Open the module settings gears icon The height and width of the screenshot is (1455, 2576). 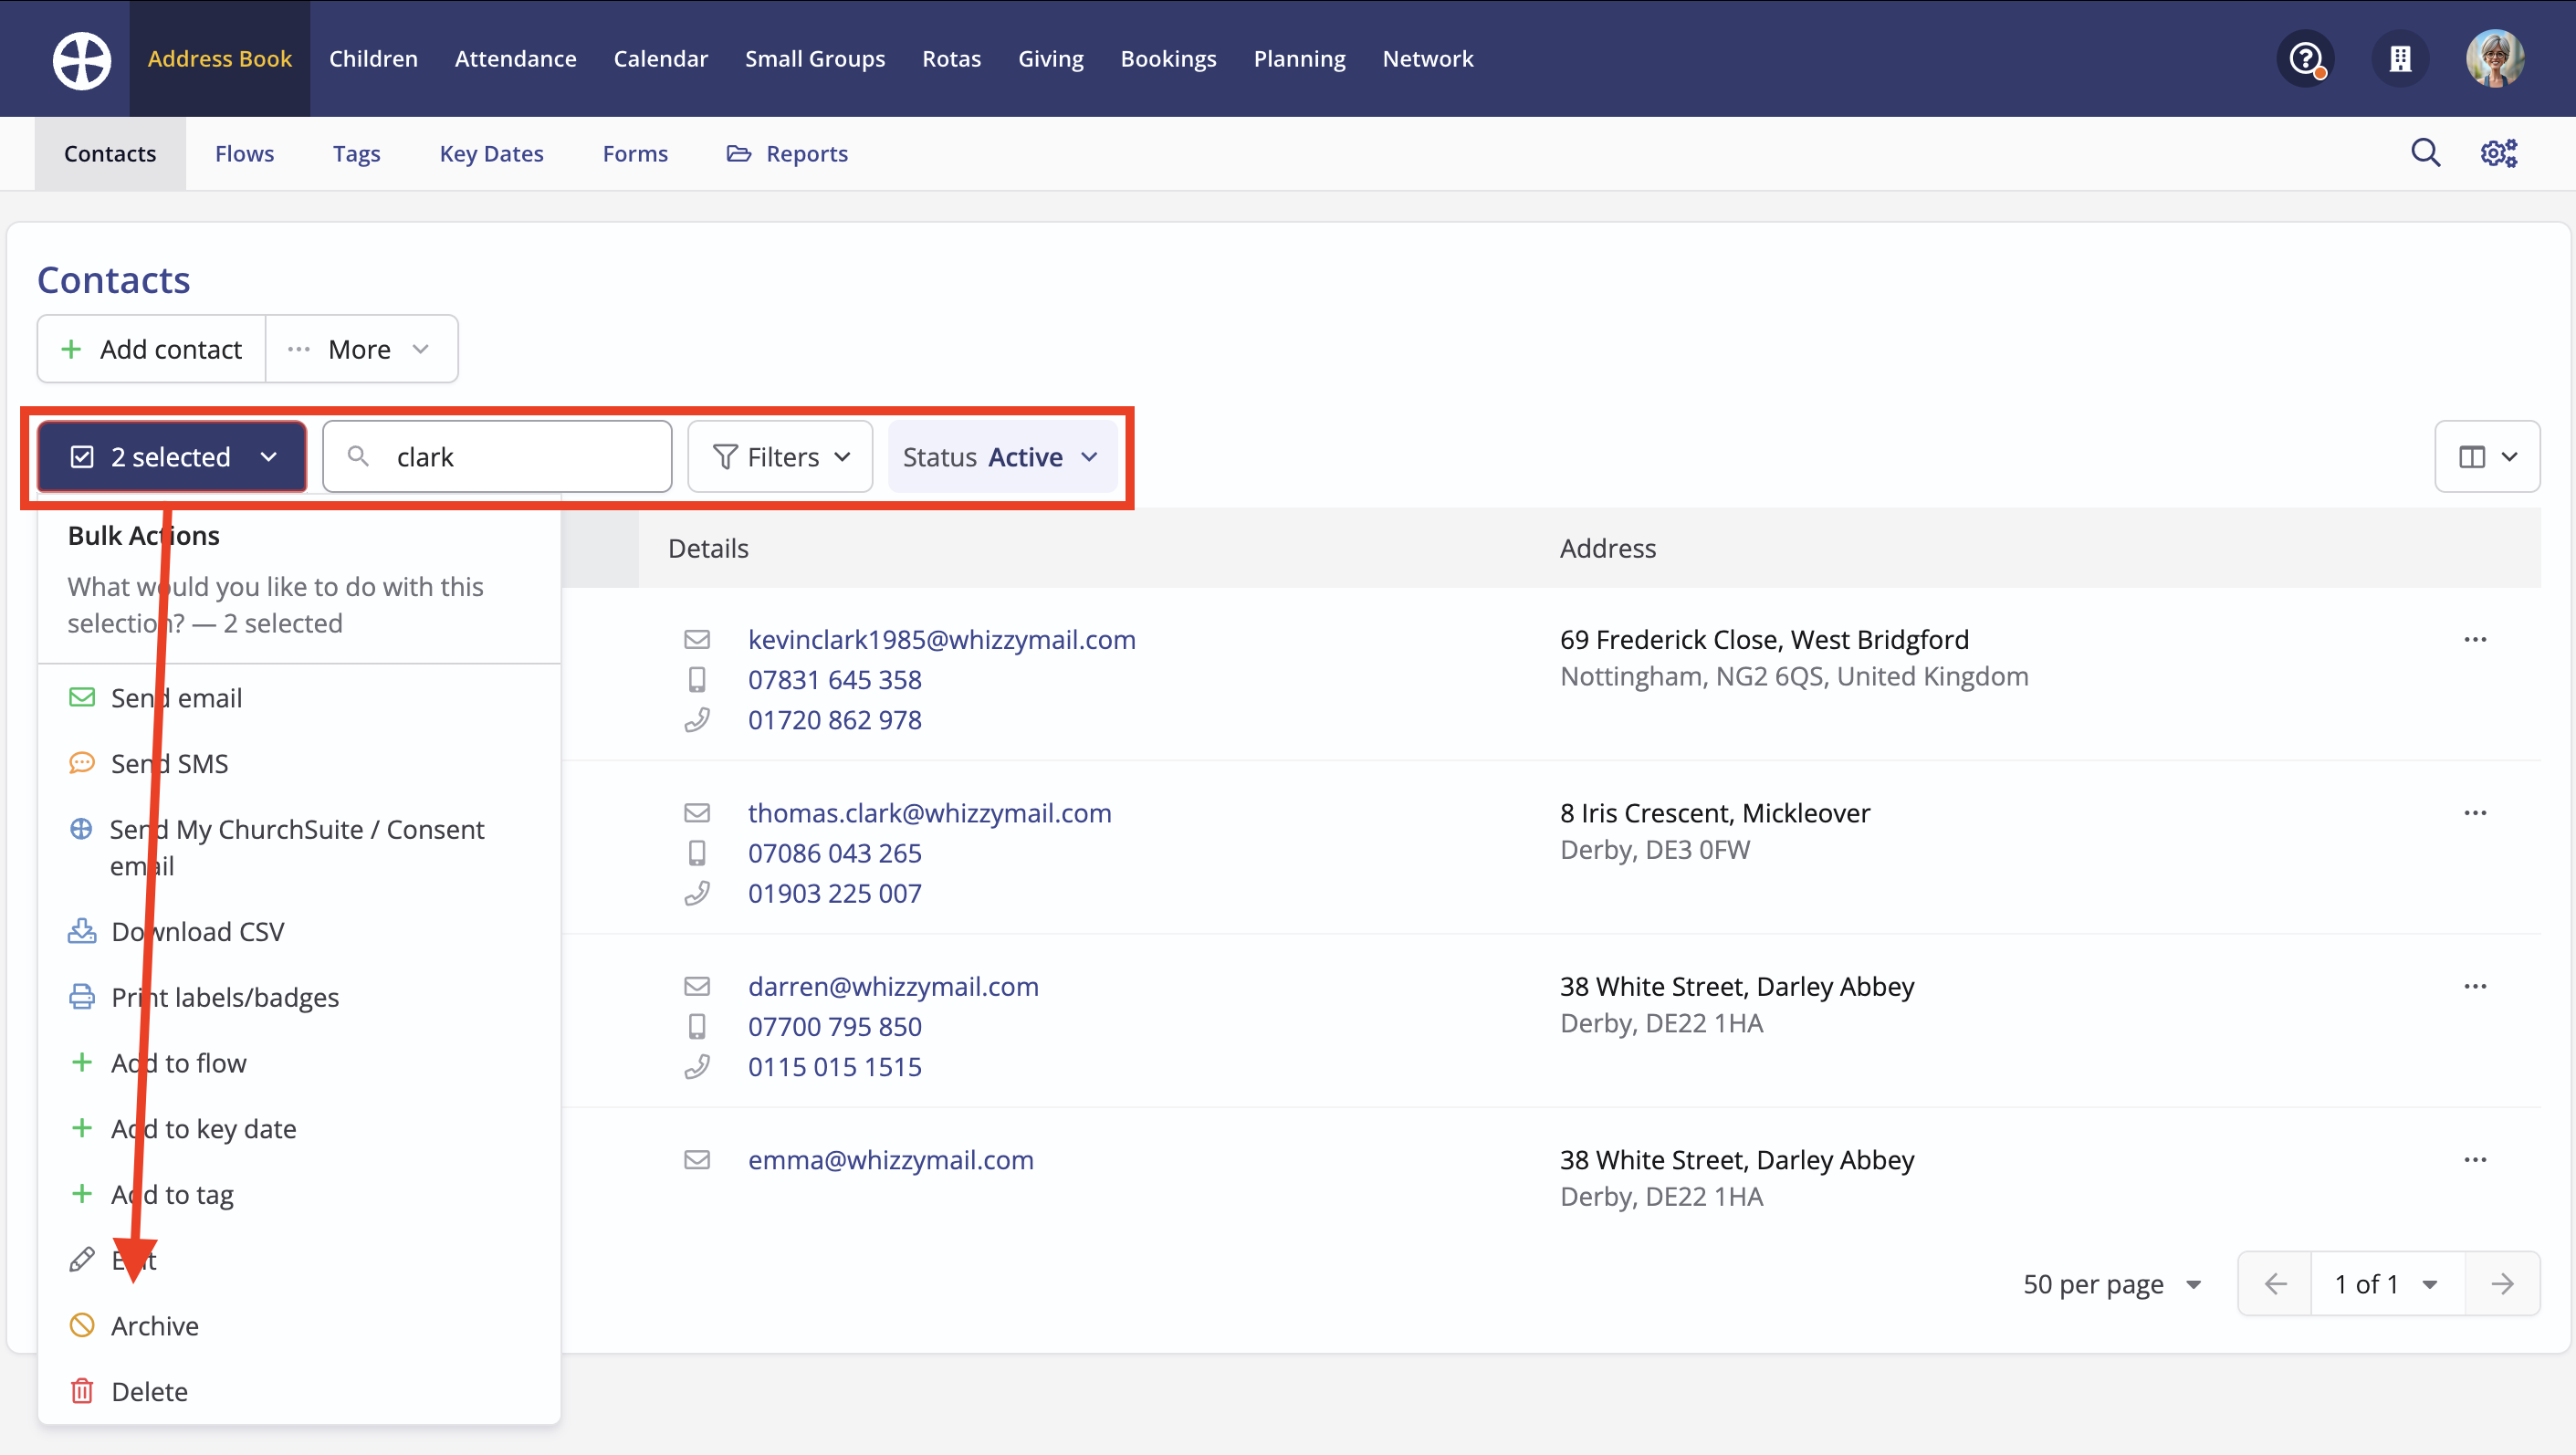[2499, 153]
